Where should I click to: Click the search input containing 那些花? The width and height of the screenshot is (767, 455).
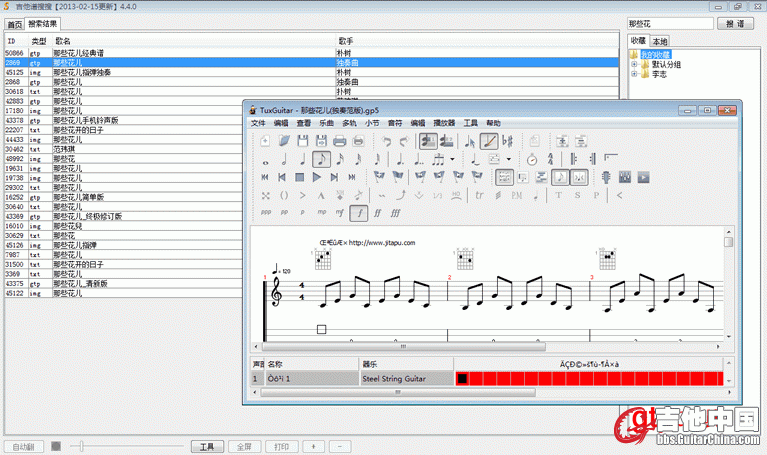click(670, 23)
